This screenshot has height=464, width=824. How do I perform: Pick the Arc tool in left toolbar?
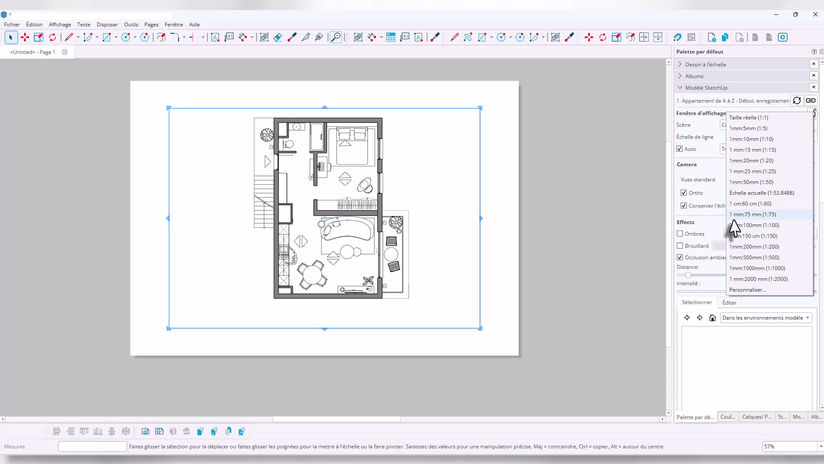[88, 37]
